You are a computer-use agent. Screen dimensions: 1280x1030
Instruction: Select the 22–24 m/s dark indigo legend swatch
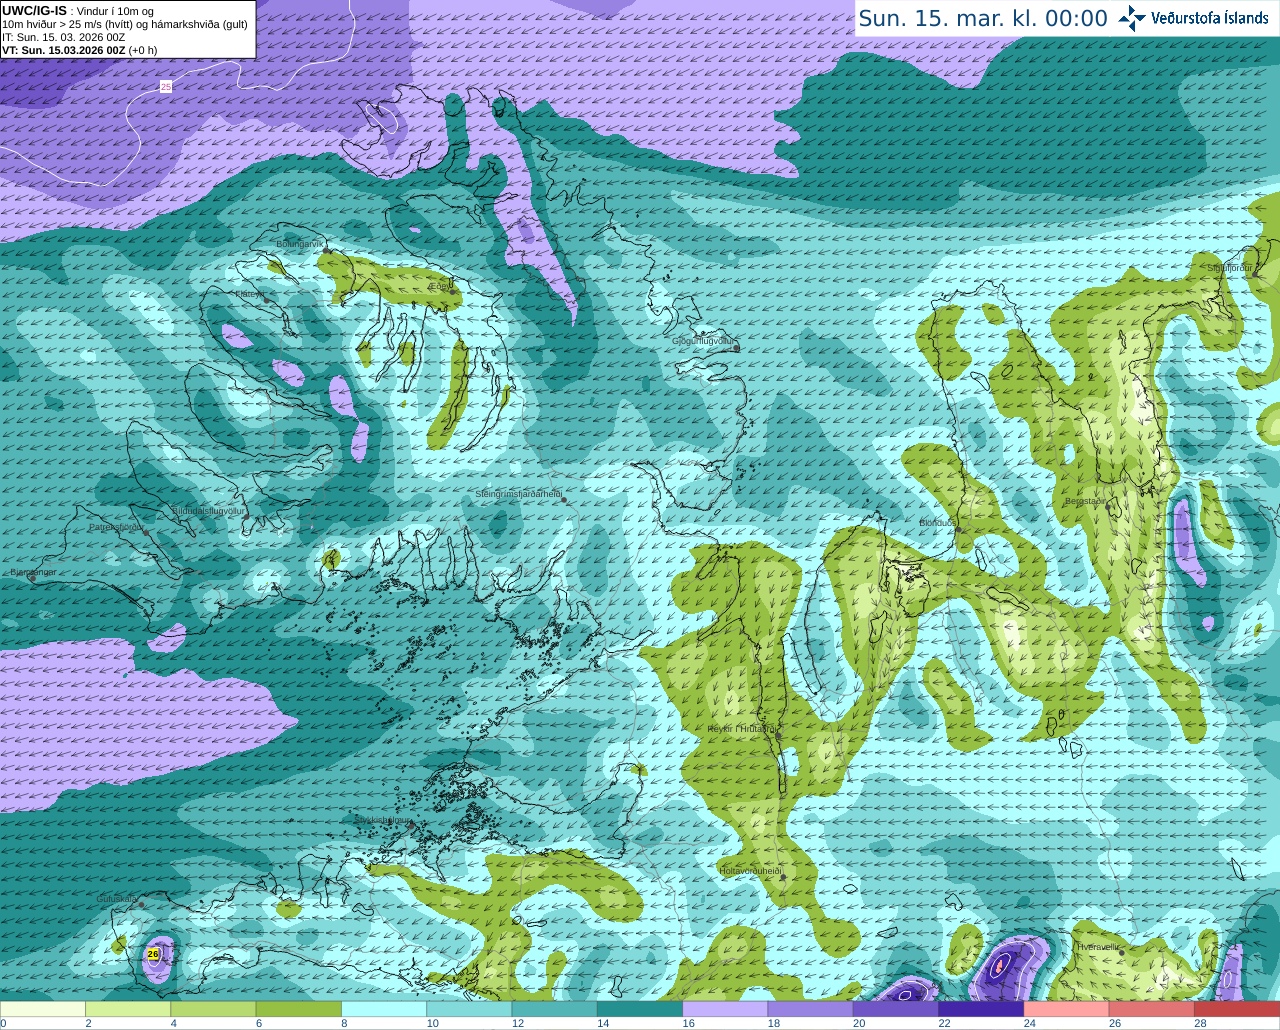click(981, 1009)
